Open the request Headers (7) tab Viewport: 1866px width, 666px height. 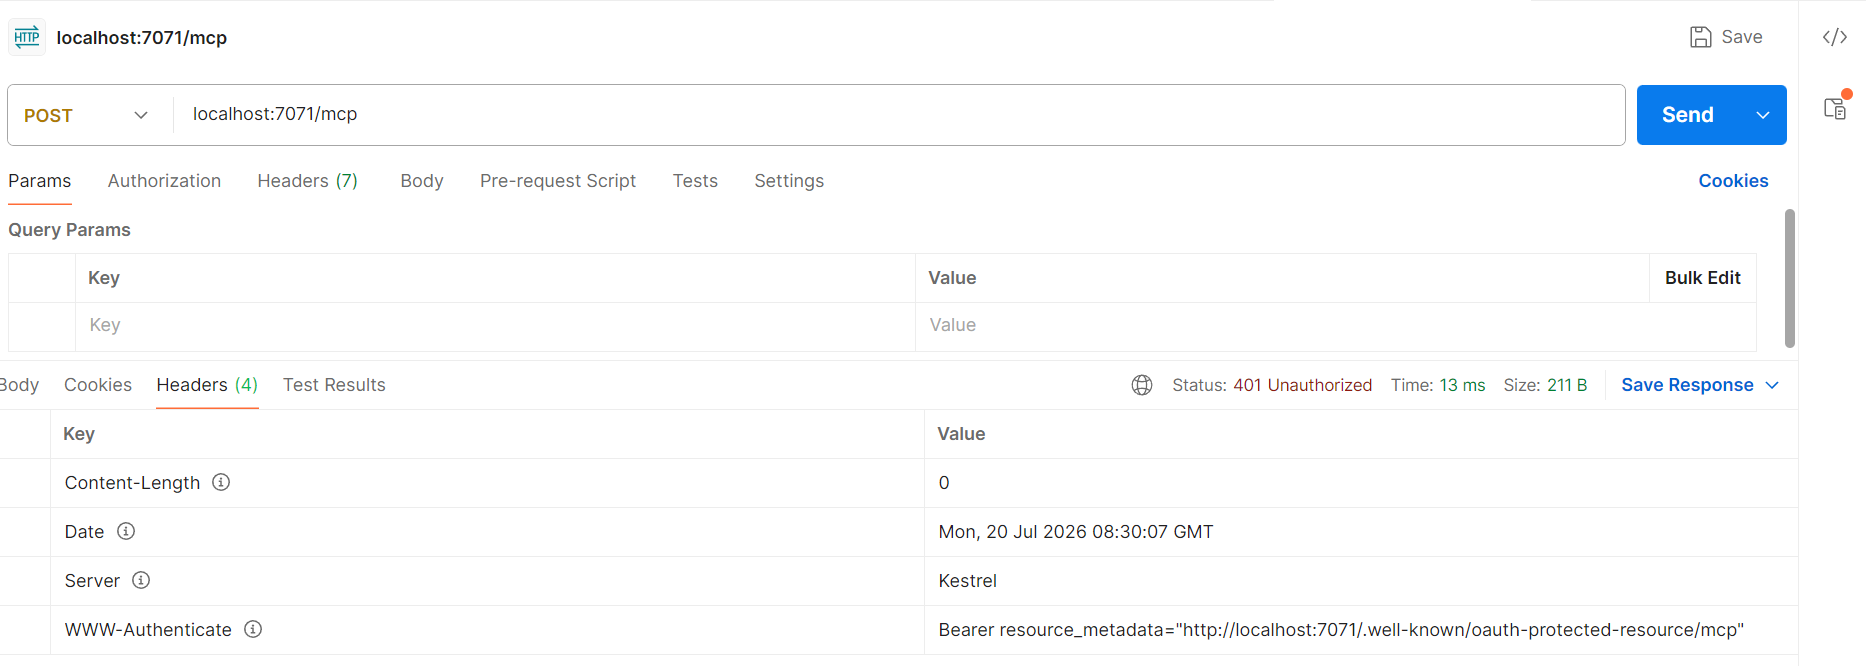click(x=307, y=181)
